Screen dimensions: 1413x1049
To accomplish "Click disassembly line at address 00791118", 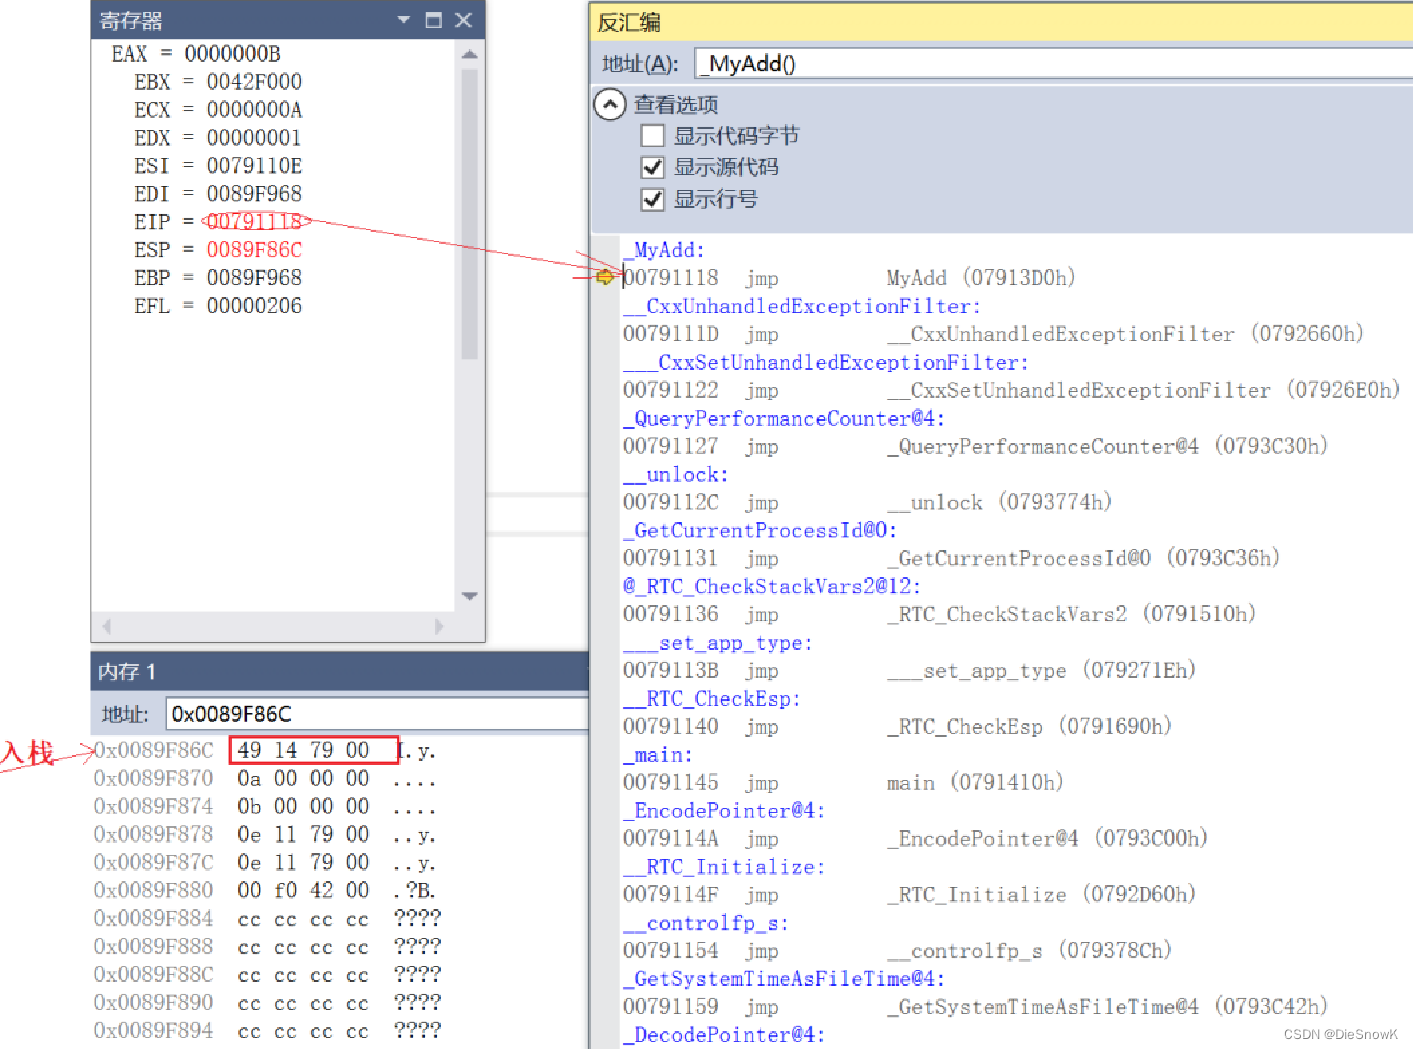I will 849,278.
